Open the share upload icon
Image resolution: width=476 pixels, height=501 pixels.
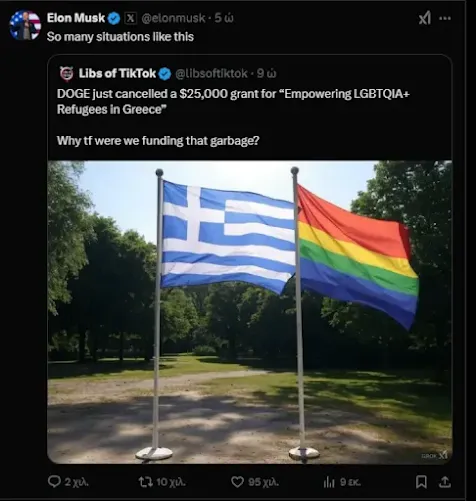[x=445, y=482]
